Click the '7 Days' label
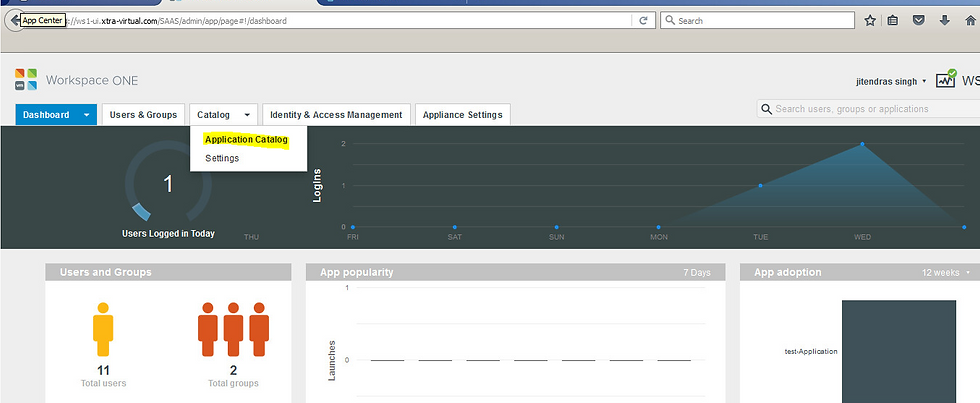 (x=697, y=273)
